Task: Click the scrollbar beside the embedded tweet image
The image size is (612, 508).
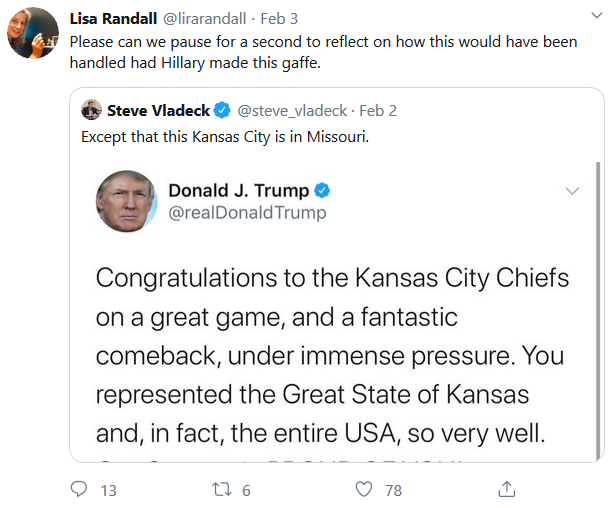Action: 598,311
